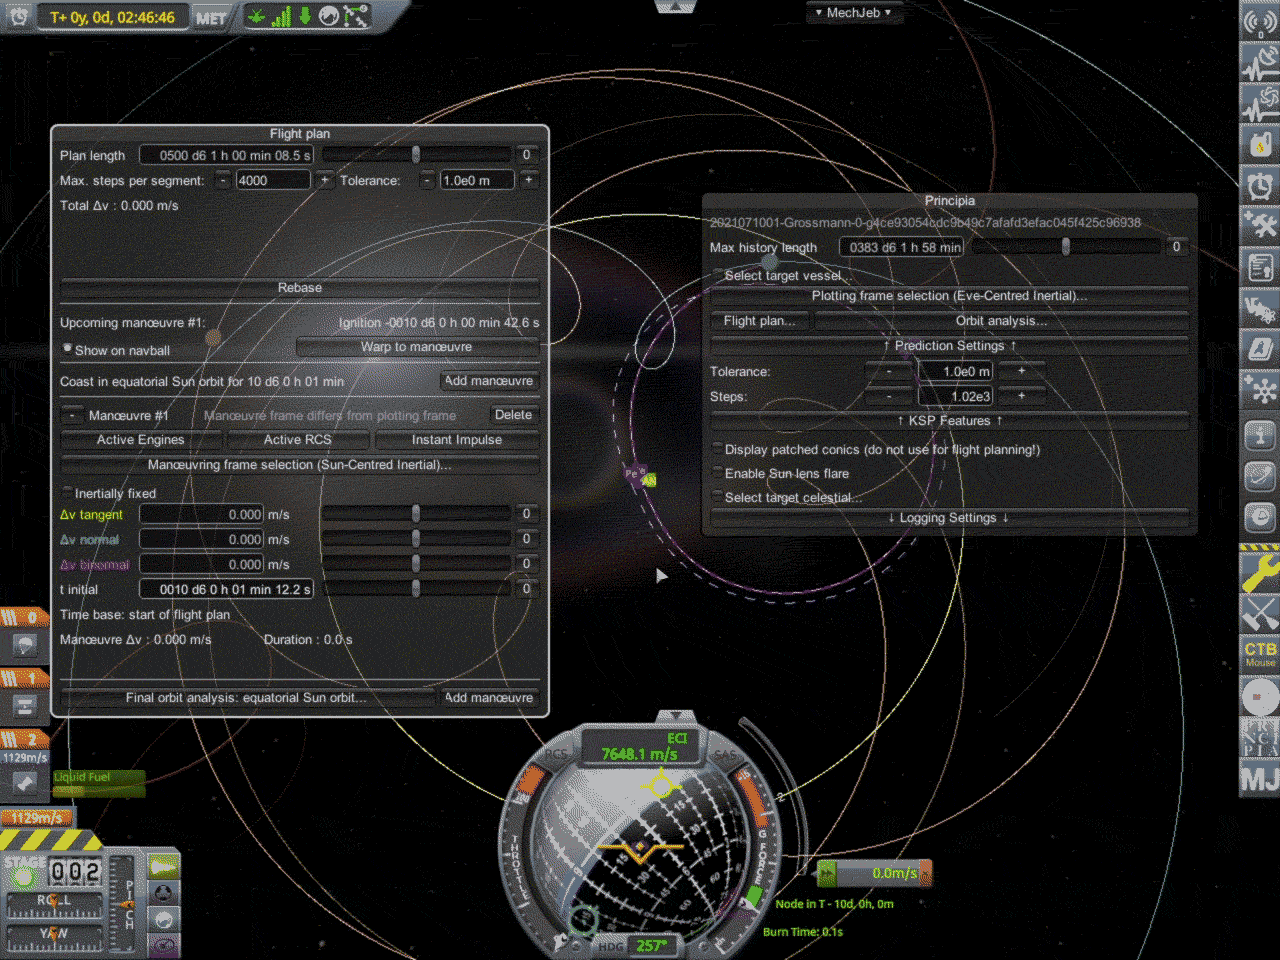Enable Sun lens flare
The width and height of the screenshot is (1280, 960).
pyautogui.click(x=717, y=473)
